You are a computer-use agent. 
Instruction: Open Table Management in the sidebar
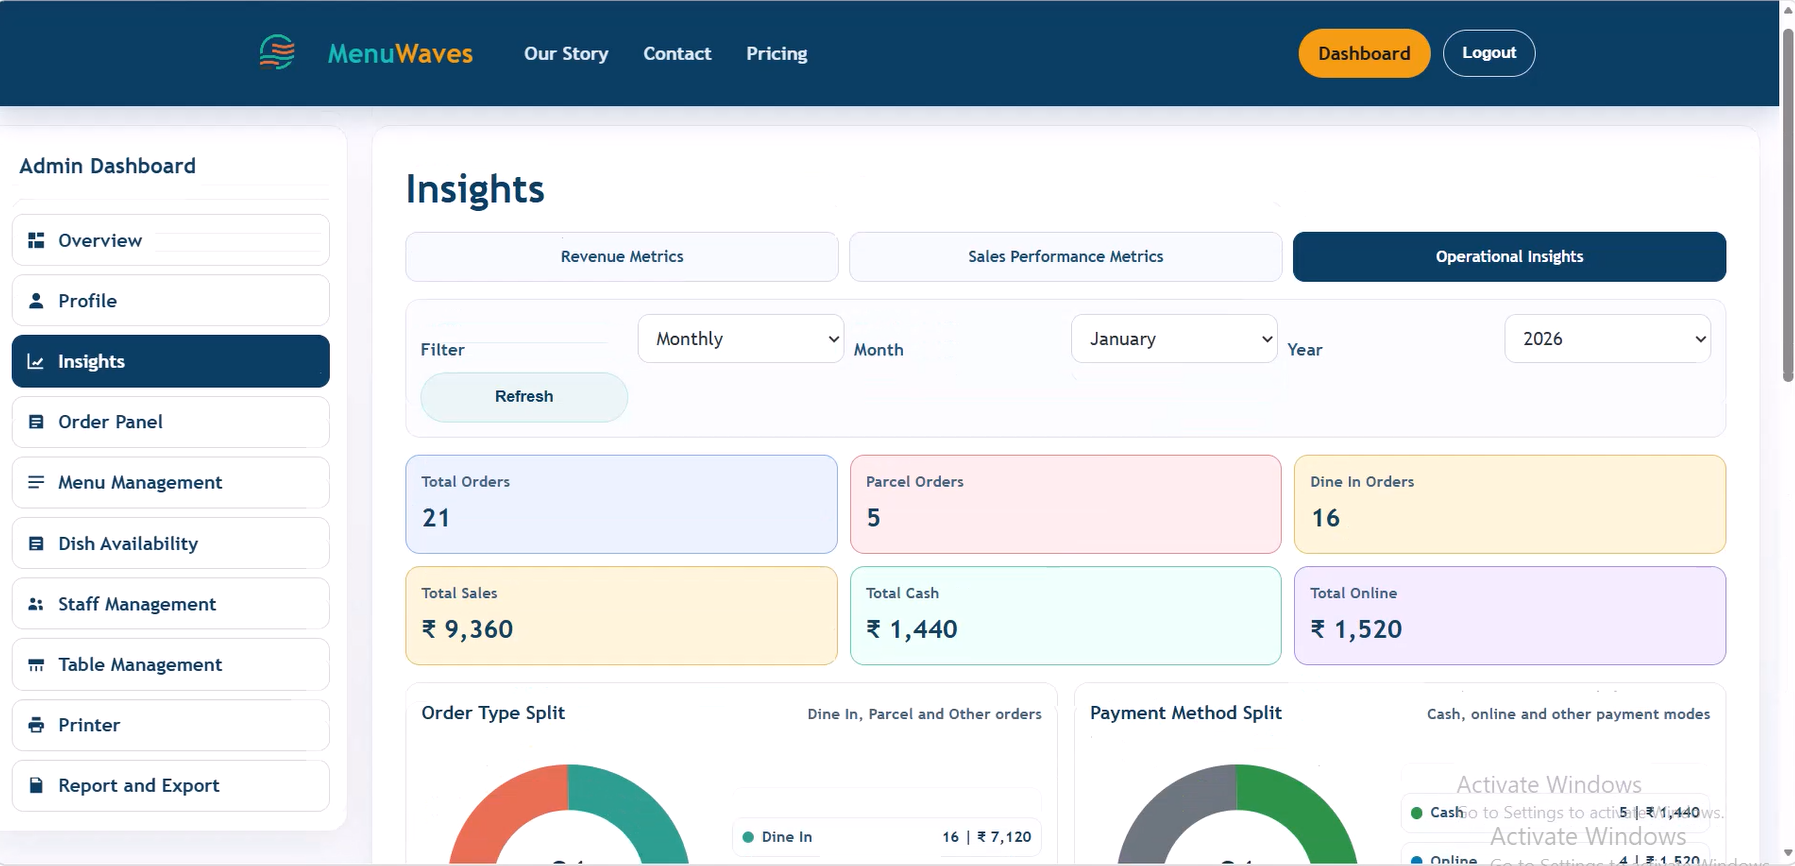tap(171, 665)
